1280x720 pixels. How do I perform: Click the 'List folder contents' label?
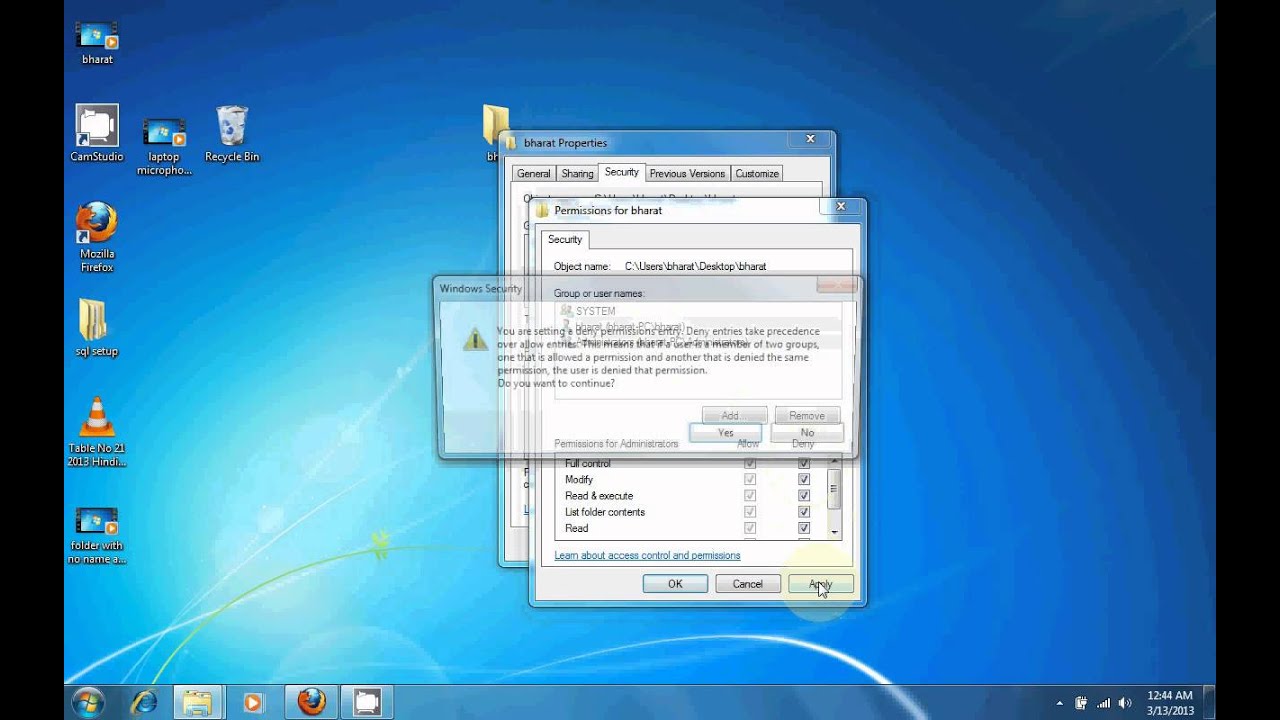[605, 512]
